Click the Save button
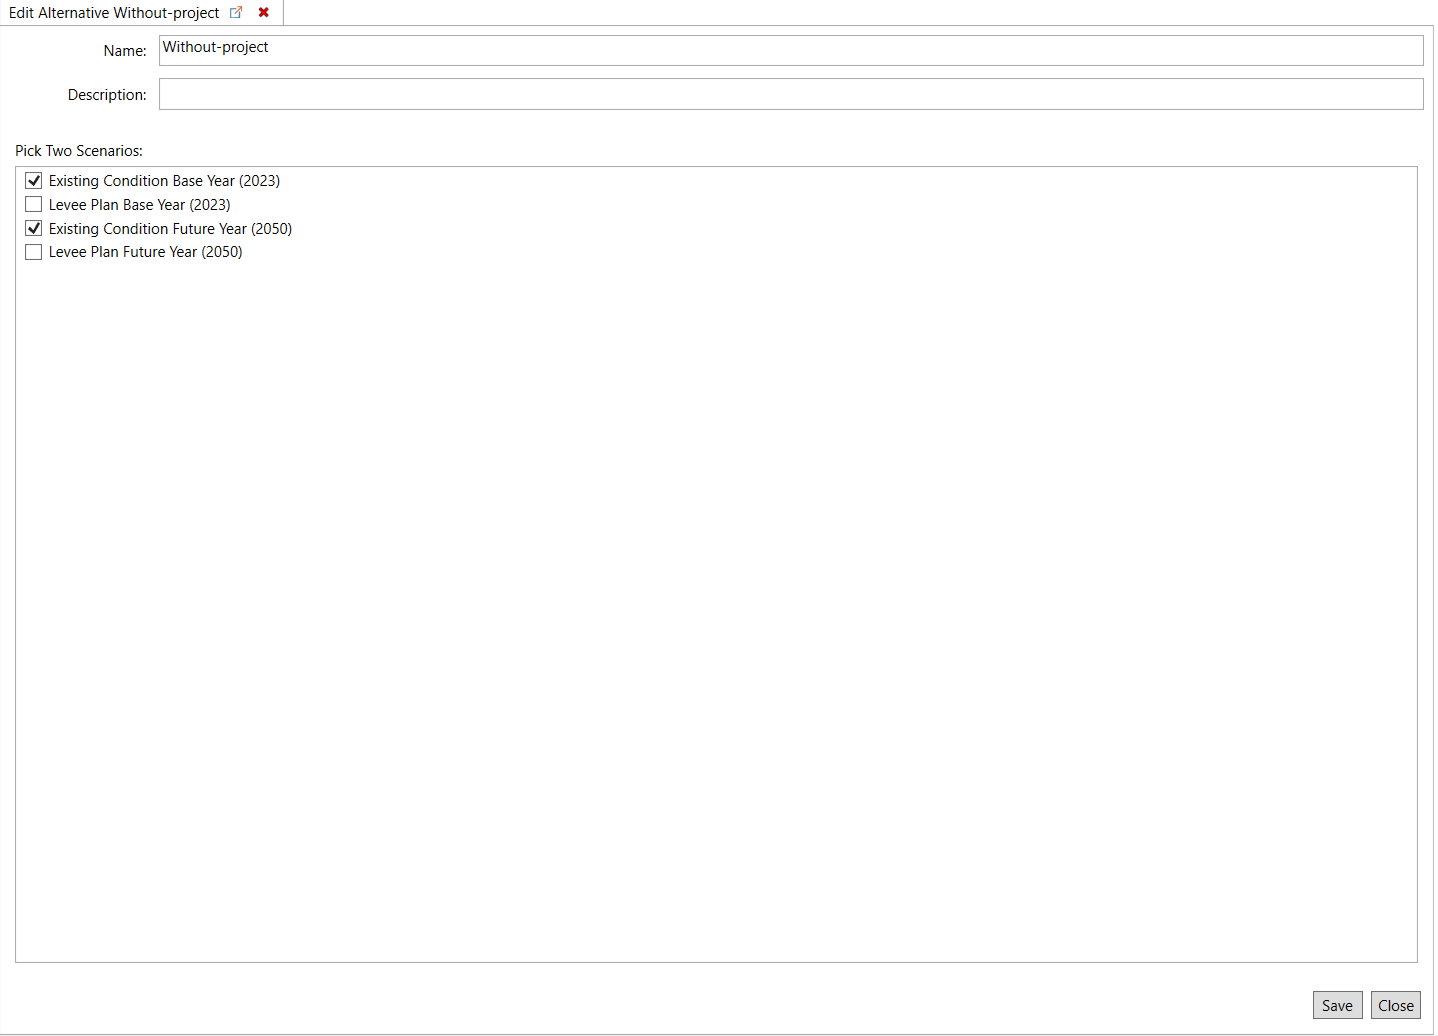 click(x=1336, y=1006)
